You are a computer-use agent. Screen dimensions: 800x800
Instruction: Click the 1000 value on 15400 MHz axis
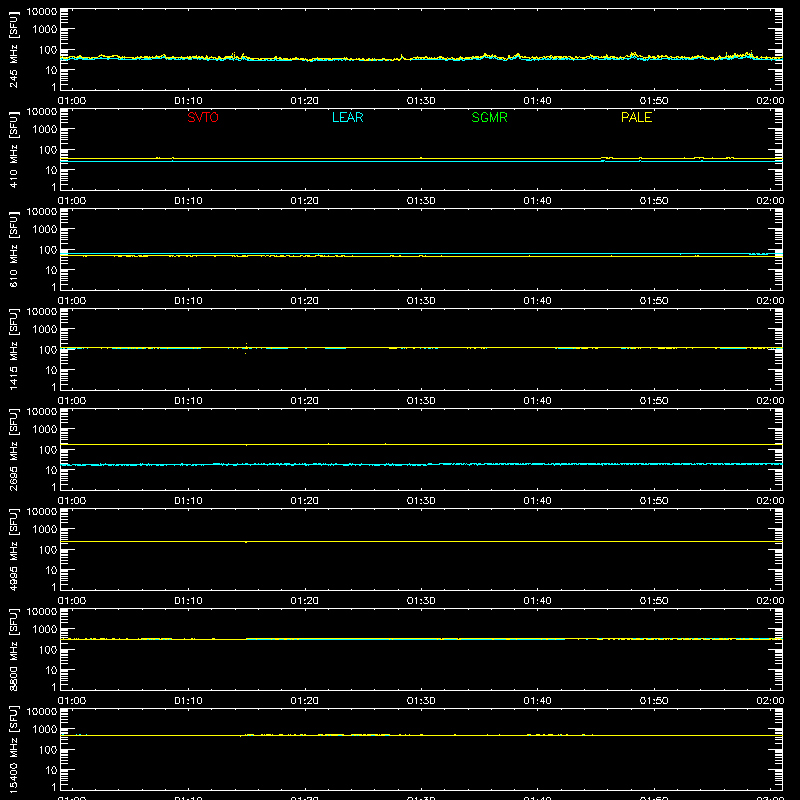click(x=45, y=730)
